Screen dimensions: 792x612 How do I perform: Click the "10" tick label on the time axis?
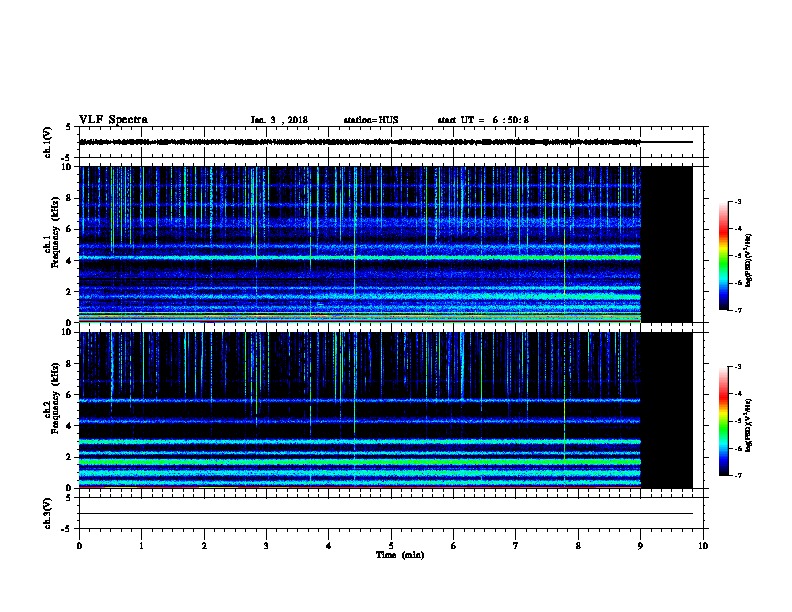point(703,545)
